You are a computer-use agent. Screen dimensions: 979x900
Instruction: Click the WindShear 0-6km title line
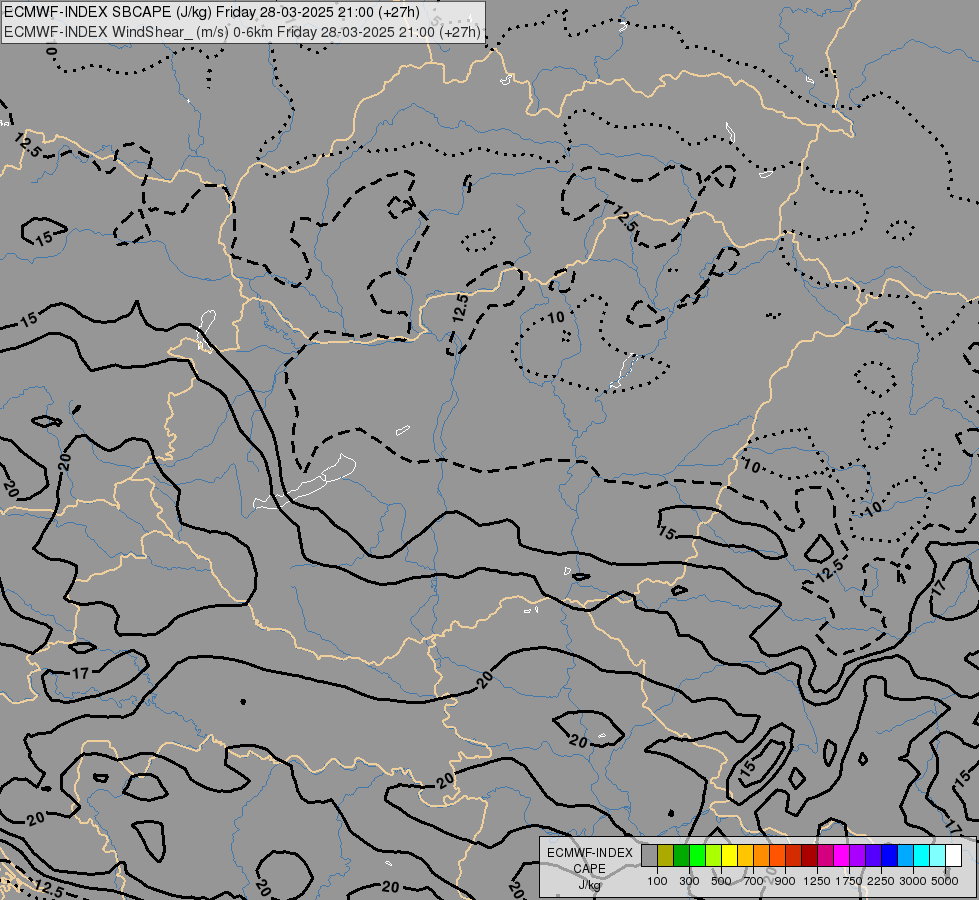(242, 32)
